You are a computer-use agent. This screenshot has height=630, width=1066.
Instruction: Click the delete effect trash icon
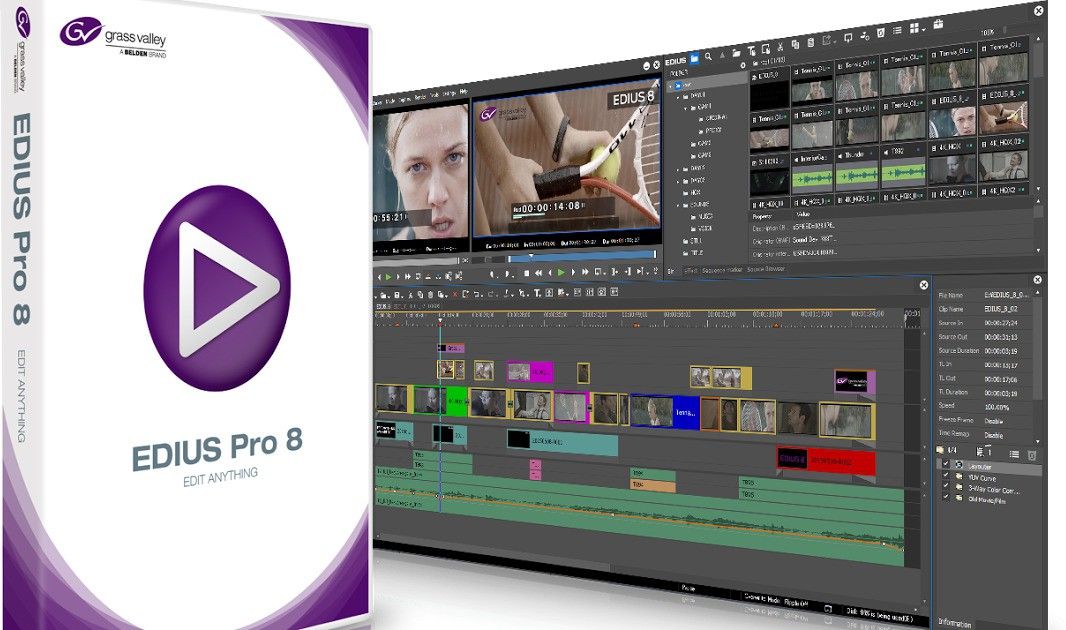coord(1031,455)
